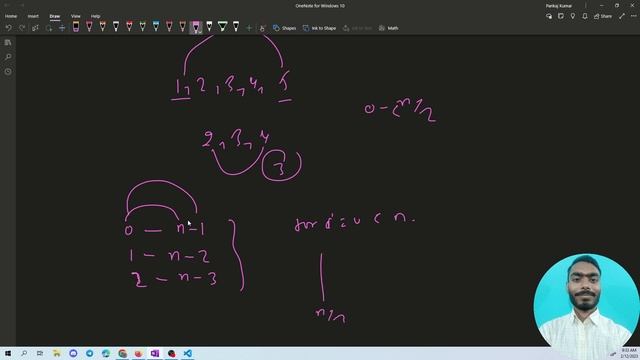Launch File Explorer from the taskbar
Image resolution: width=640 pixels, height=360 pixels.
57,353
